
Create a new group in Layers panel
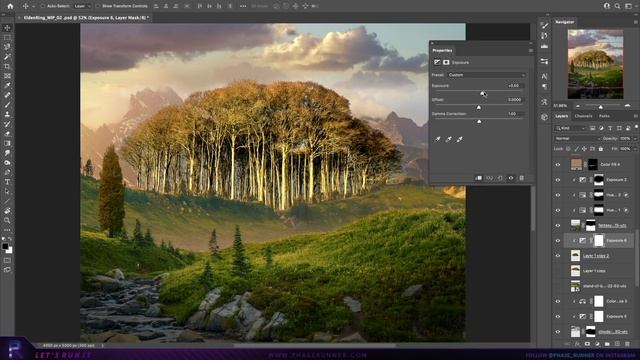pyautogui.click(x=607, y=344)
